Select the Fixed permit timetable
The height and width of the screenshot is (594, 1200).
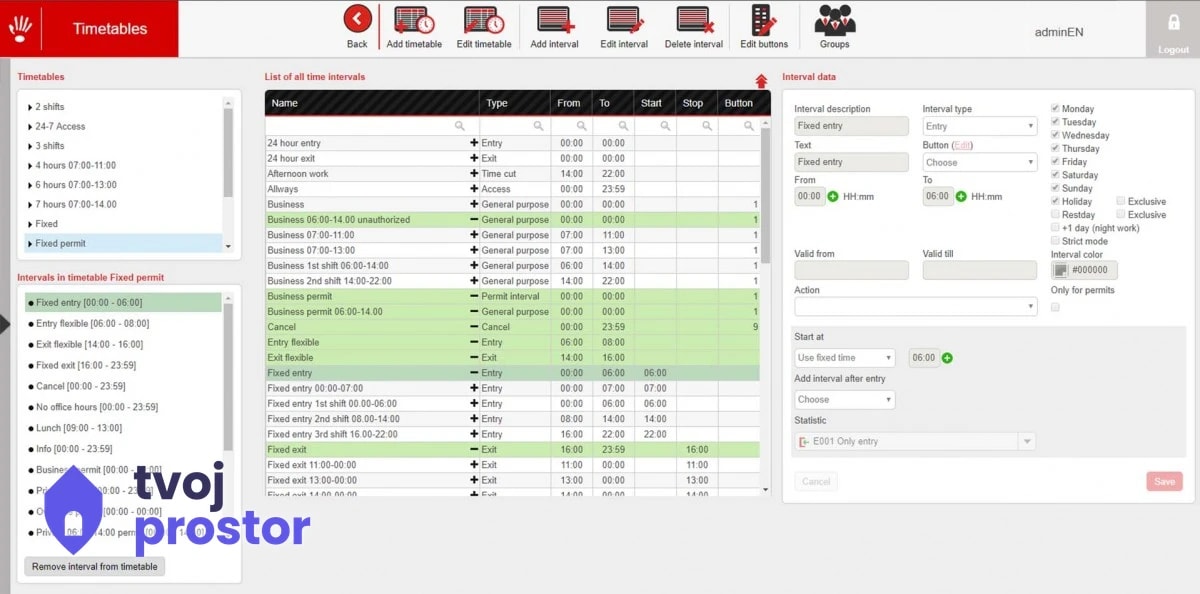[x=124, y=243]
